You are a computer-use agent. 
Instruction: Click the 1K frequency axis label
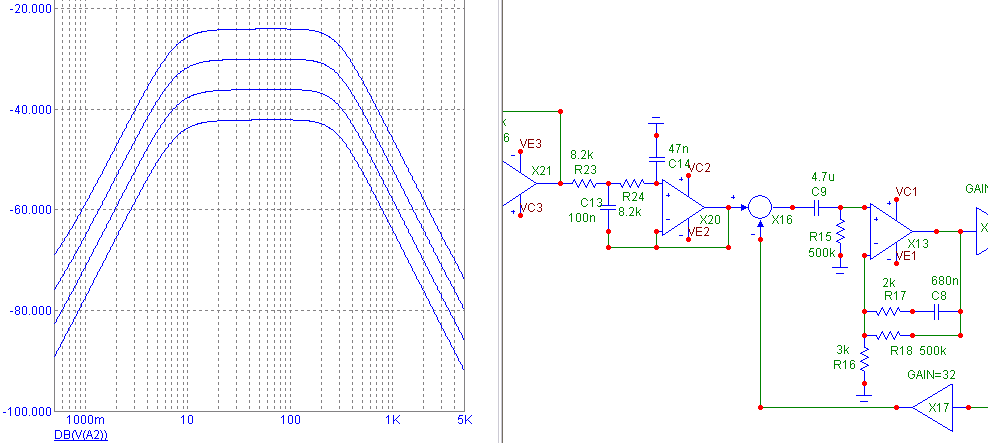point(392,420)
